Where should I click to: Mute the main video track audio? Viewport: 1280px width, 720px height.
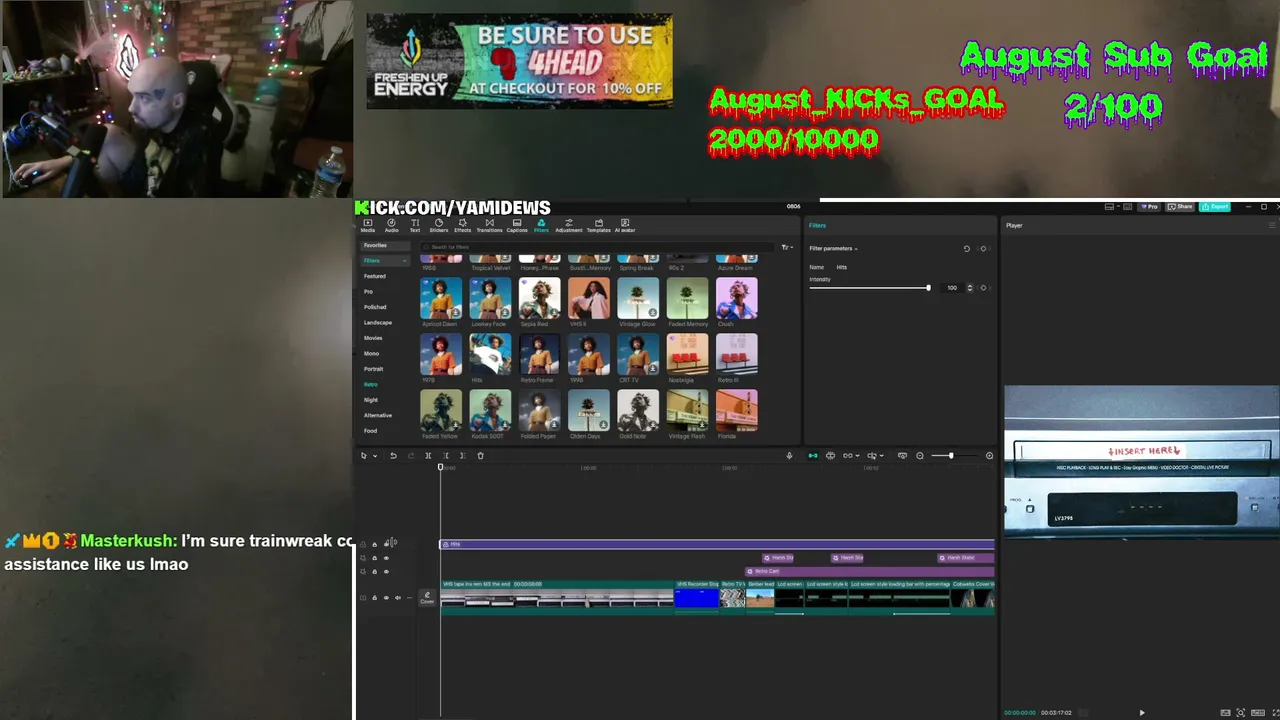[397, 598]
